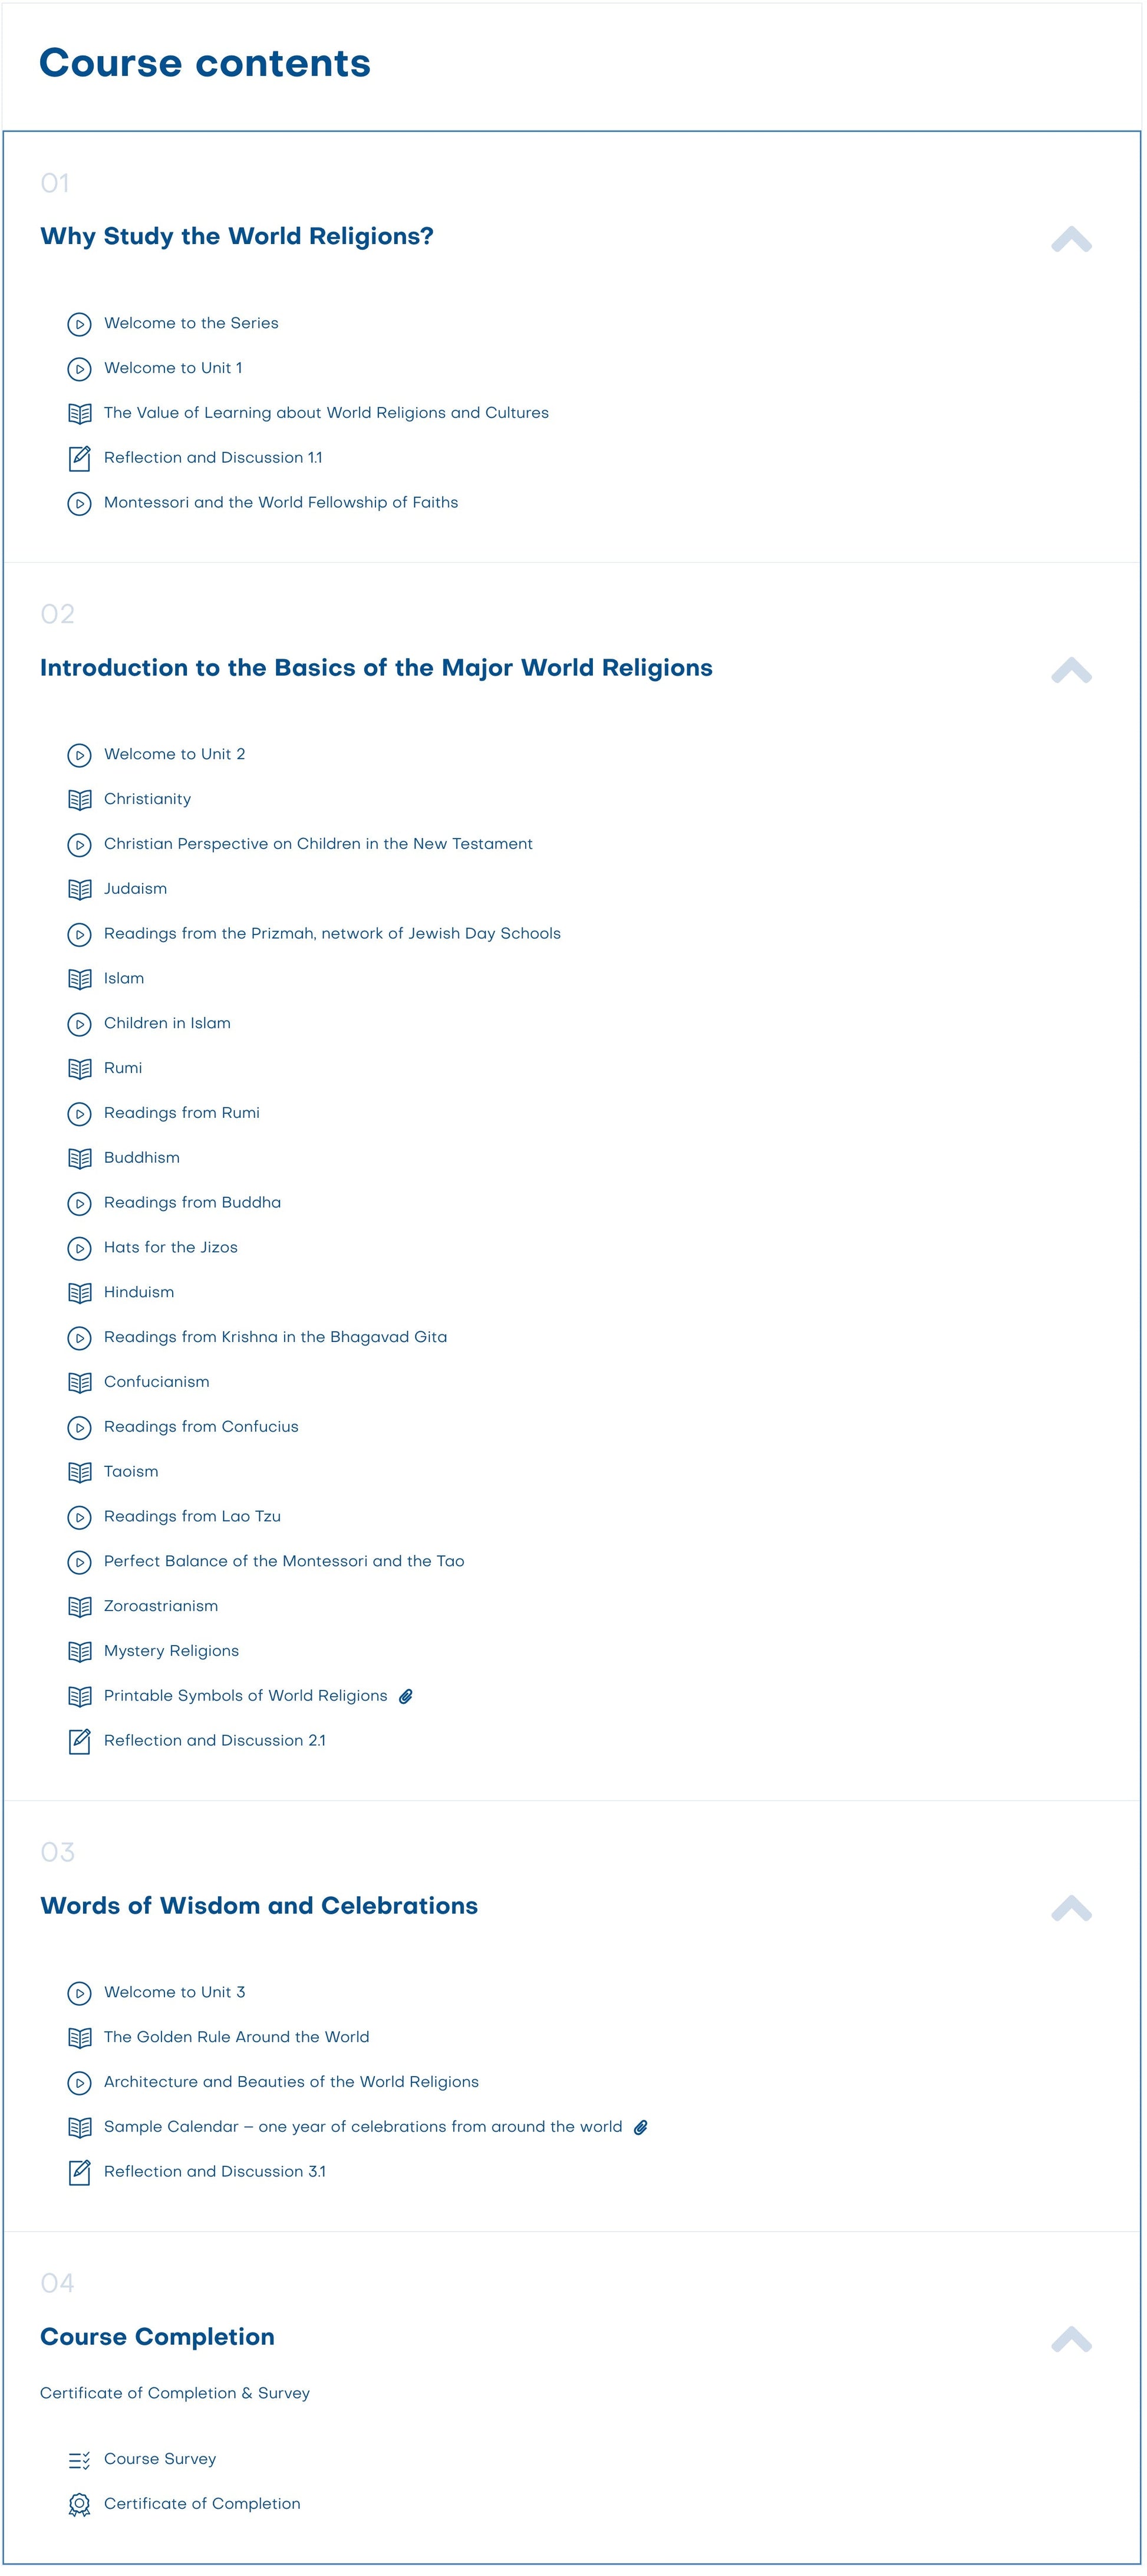Click the book icon next to Zoroastrianism

pyautogui.click(x=79, y=1607)
